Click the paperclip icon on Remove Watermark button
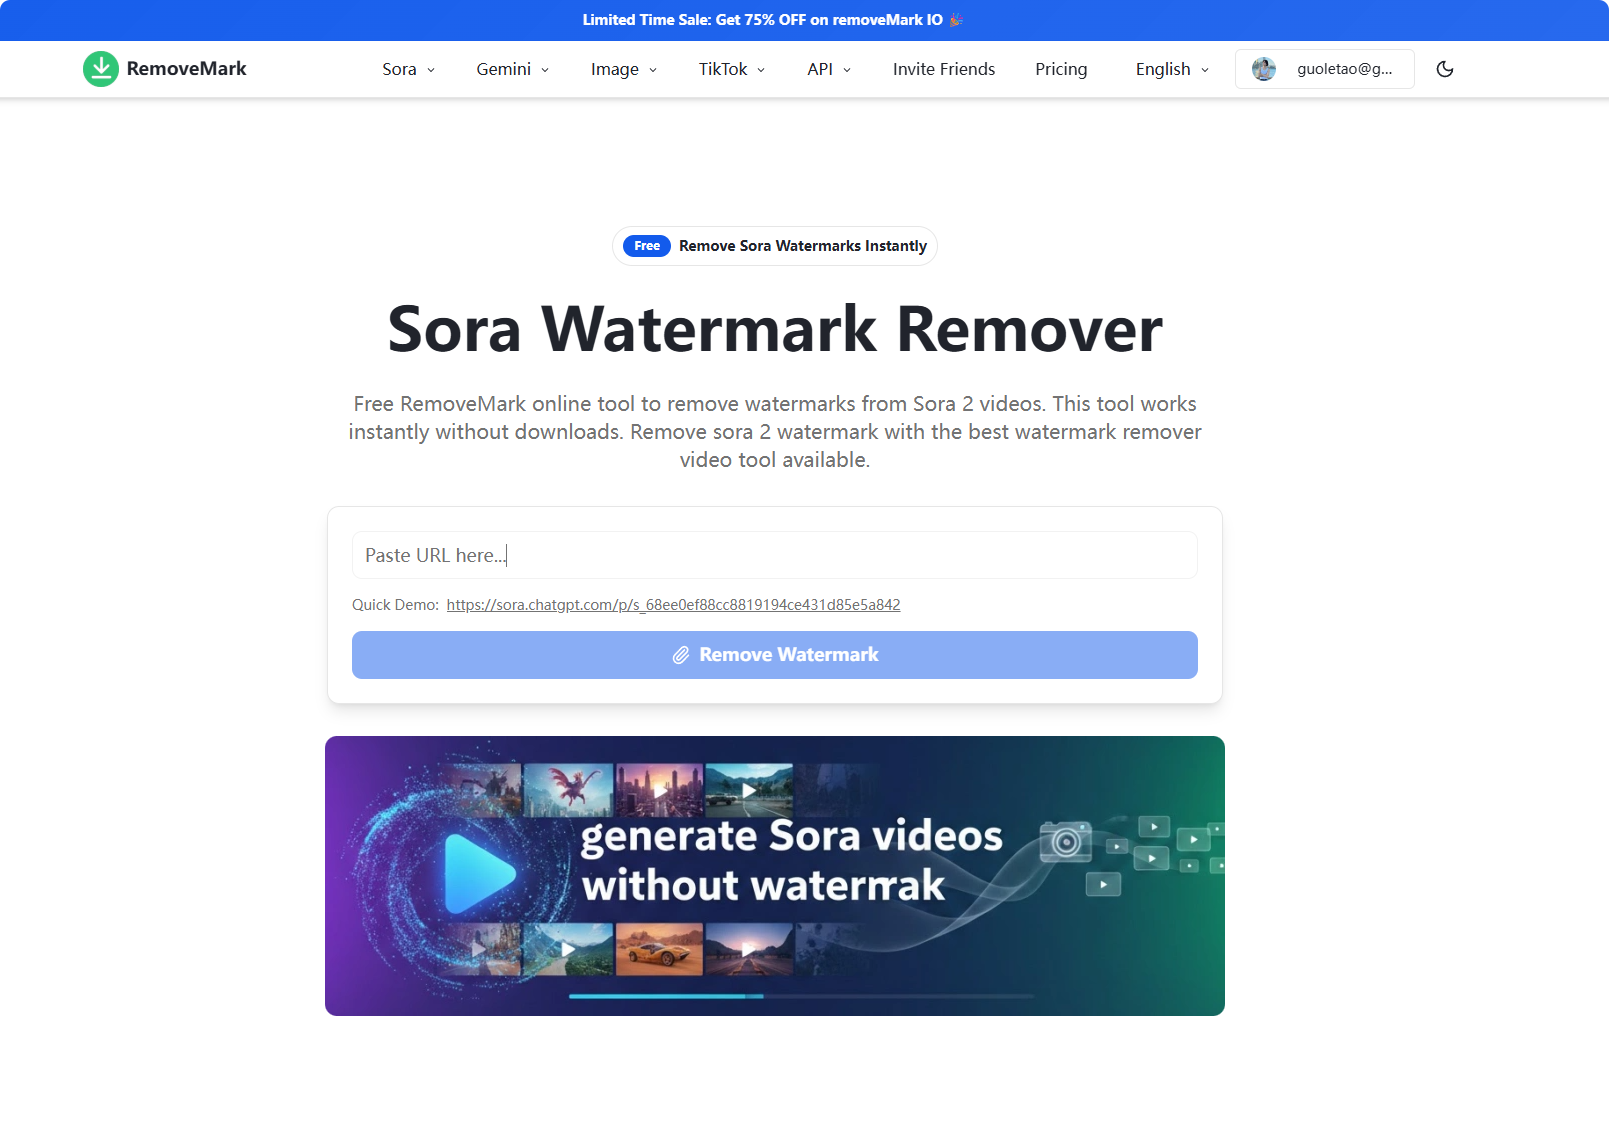 click(681, 655)
